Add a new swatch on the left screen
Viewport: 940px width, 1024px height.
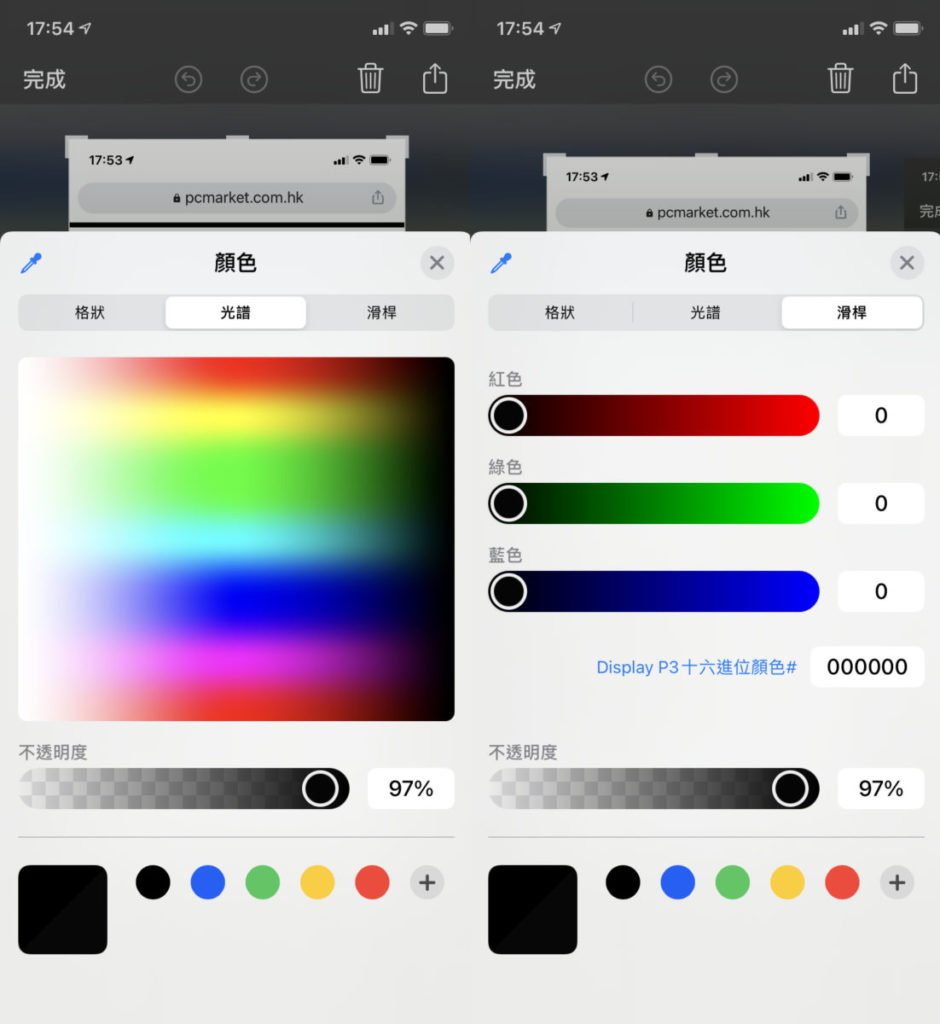427,882
